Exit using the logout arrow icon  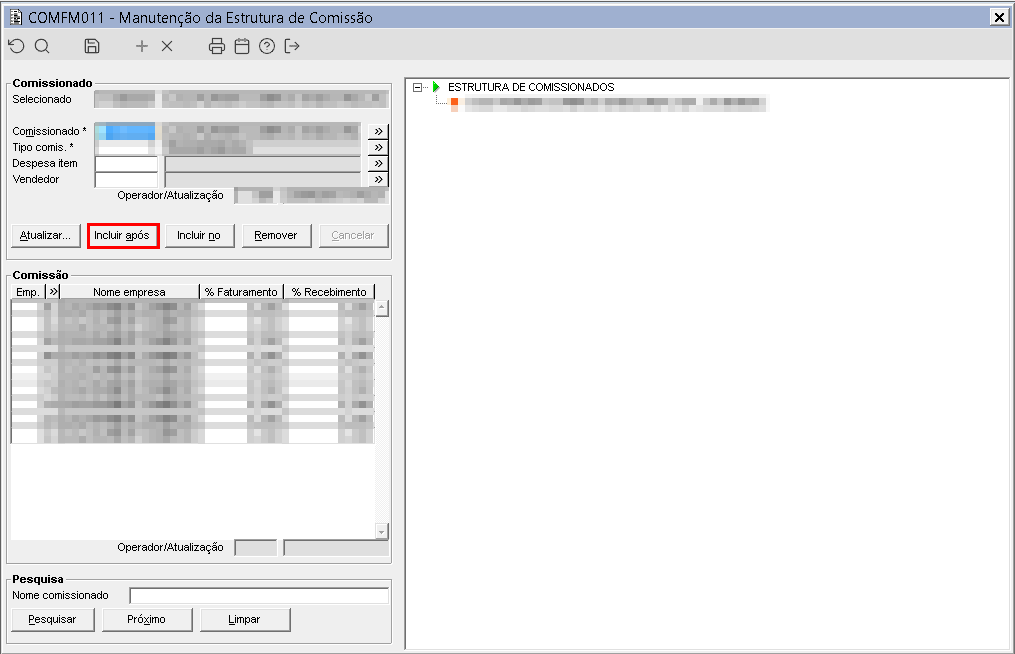[x=292, y=46]
